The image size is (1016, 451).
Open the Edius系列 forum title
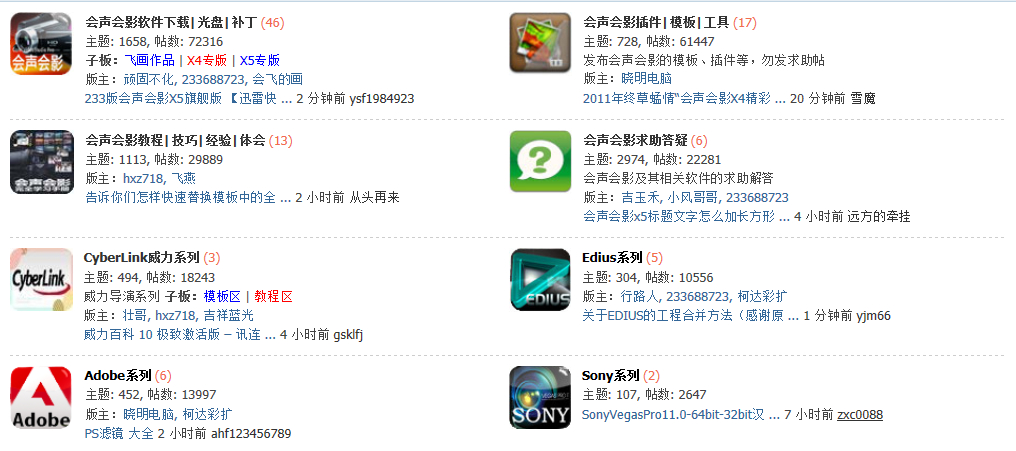pos(612,258)
